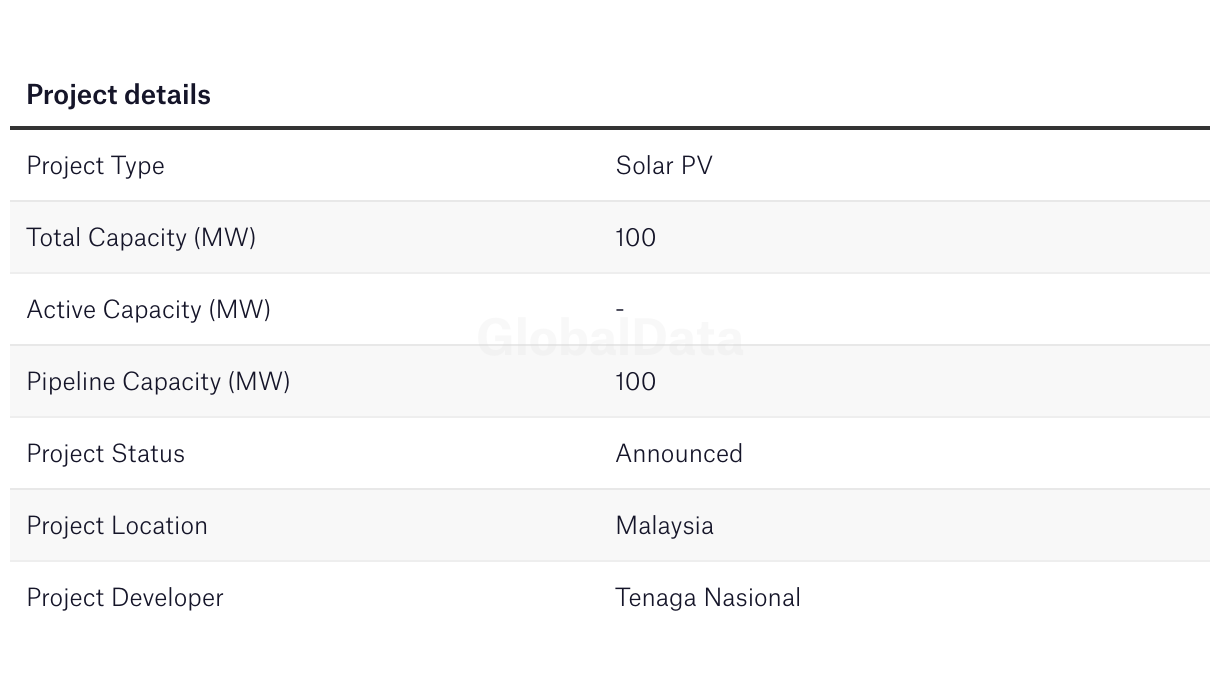Click the Project Location label
This screenshot has height=674, width=1220.
pyautogui.click(x=117, y=526)
